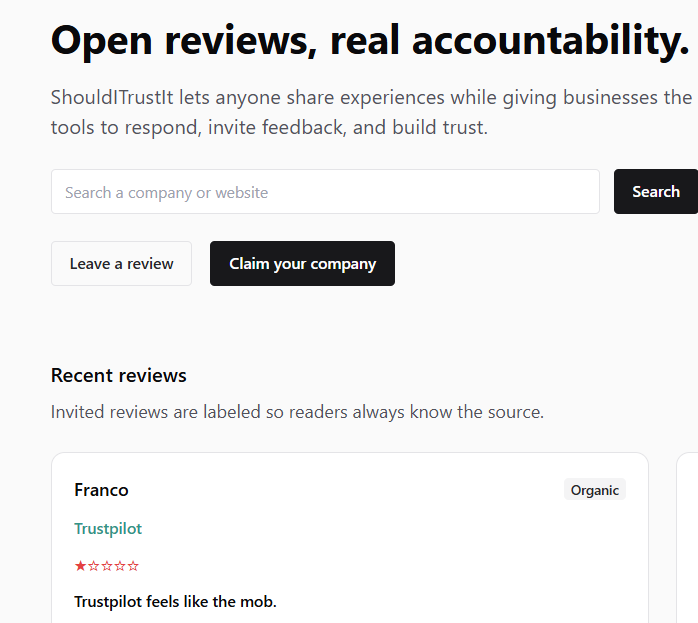Open the Claim your company page
The image size is (698, 623).
[x=302, y=264]
